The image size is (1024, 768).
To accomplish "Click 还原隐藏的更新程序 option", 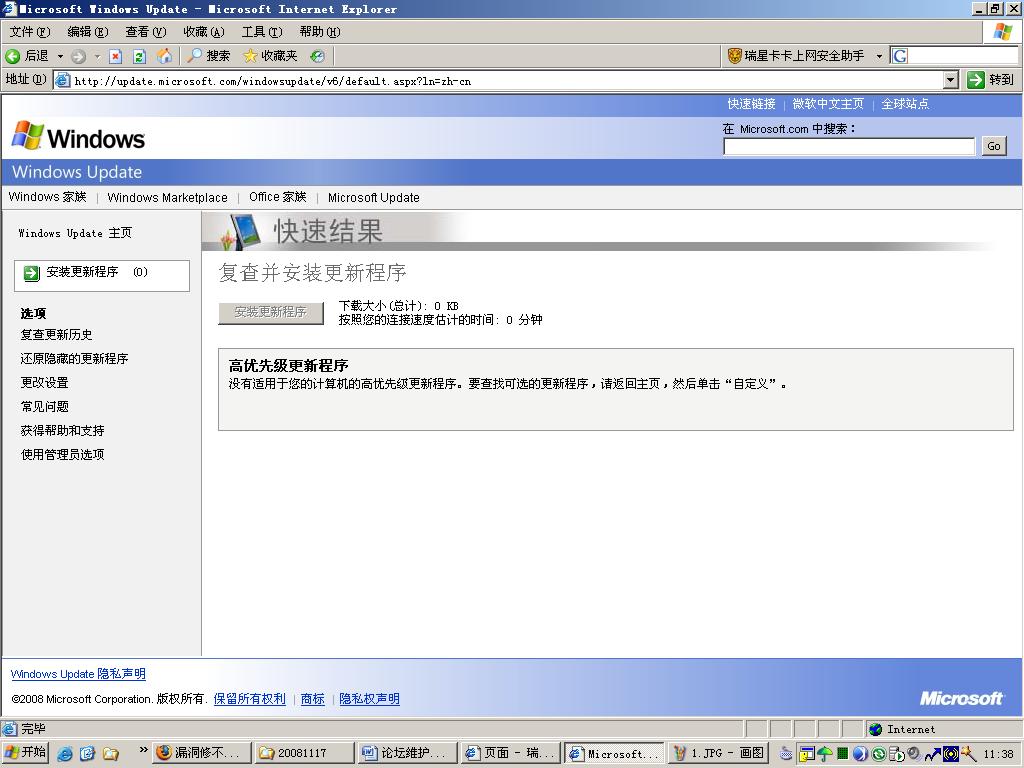I will click(74, 359).
